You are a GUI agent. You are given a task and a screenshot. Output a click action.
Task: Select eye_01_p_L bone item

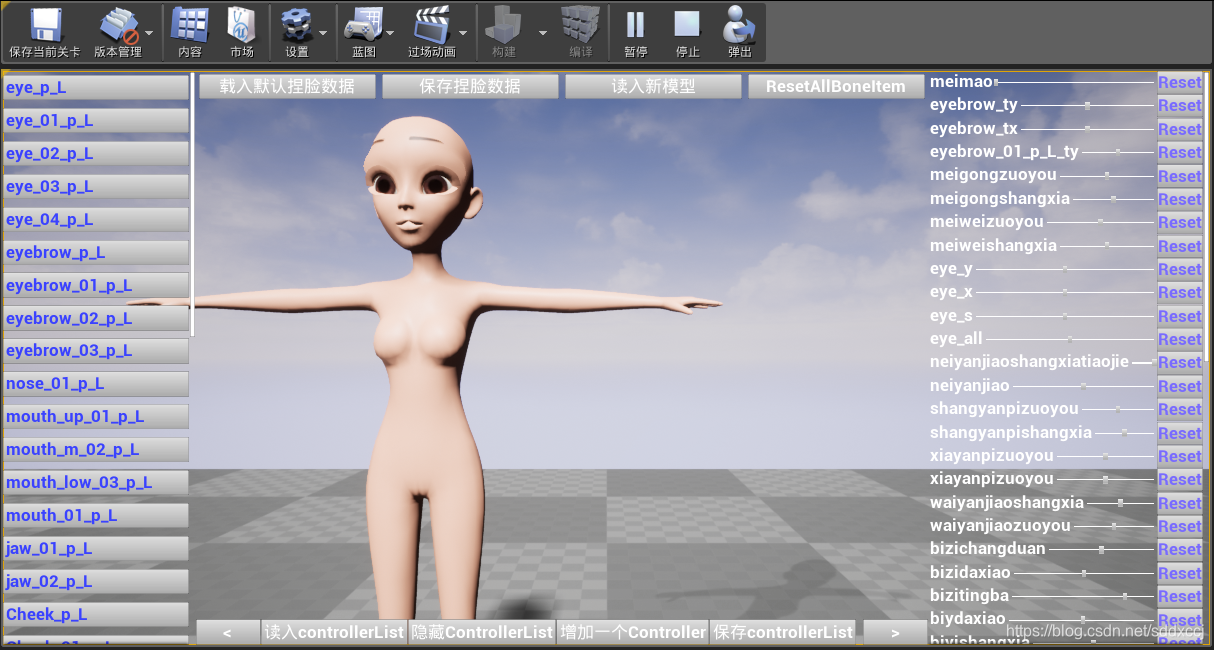[x=96, y=121]
